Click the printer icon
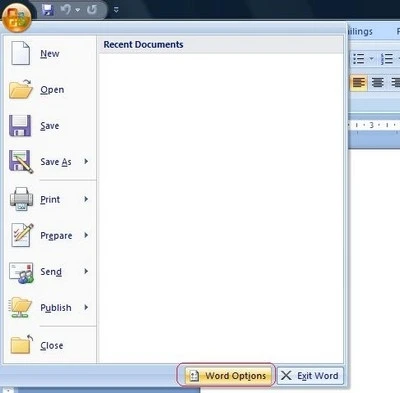This screenshot has width=400, height=393. coord(21,199)
